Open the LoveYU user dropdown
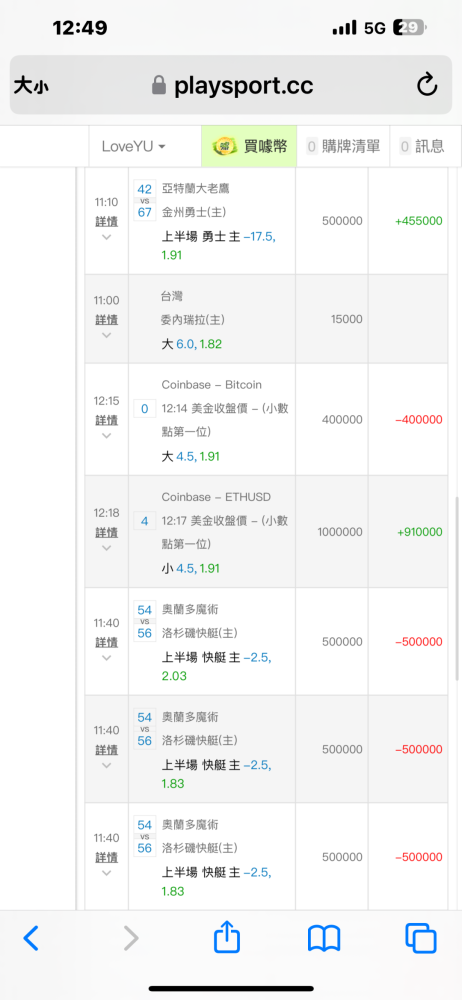The width and height of the screenshot is (462, 1000). pyautogui.click(x=133, y=146)
